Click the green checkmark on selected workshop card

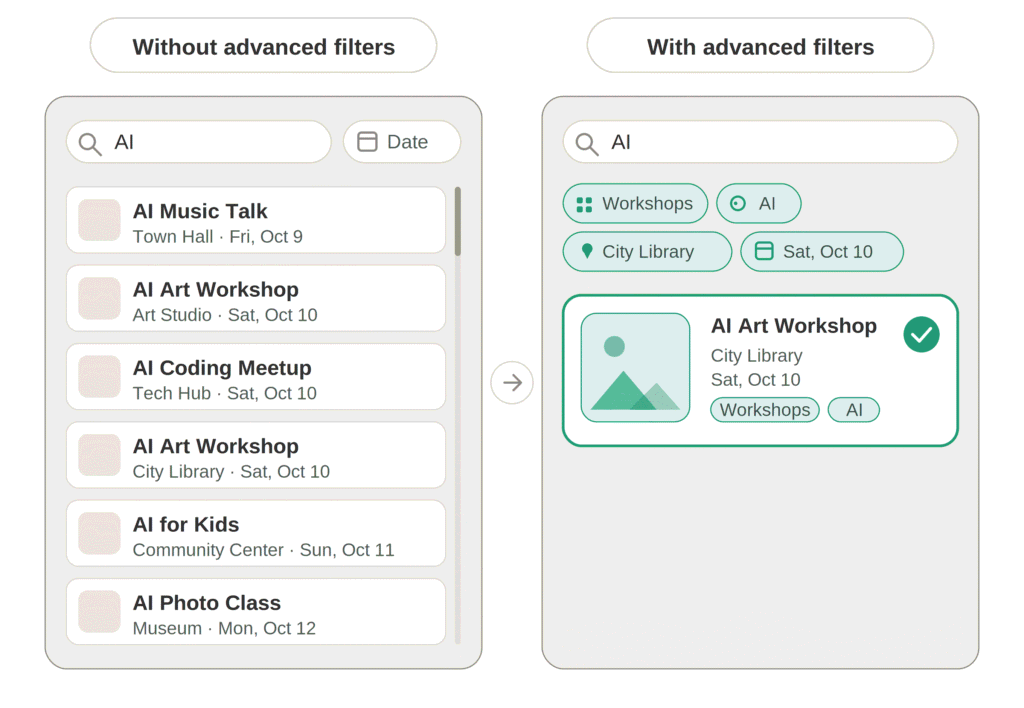pyautogui.click(x=921, y=334)
